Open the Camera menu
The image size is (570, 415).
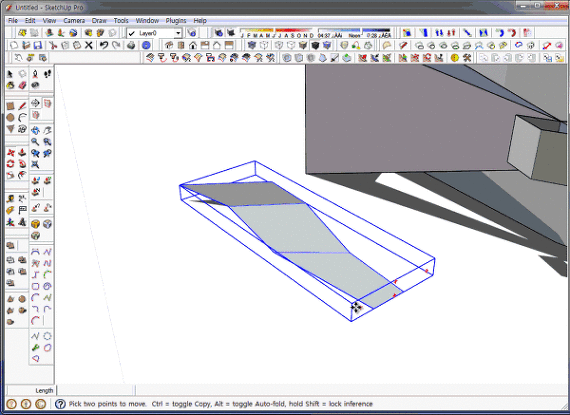click(x=74, y=20)
